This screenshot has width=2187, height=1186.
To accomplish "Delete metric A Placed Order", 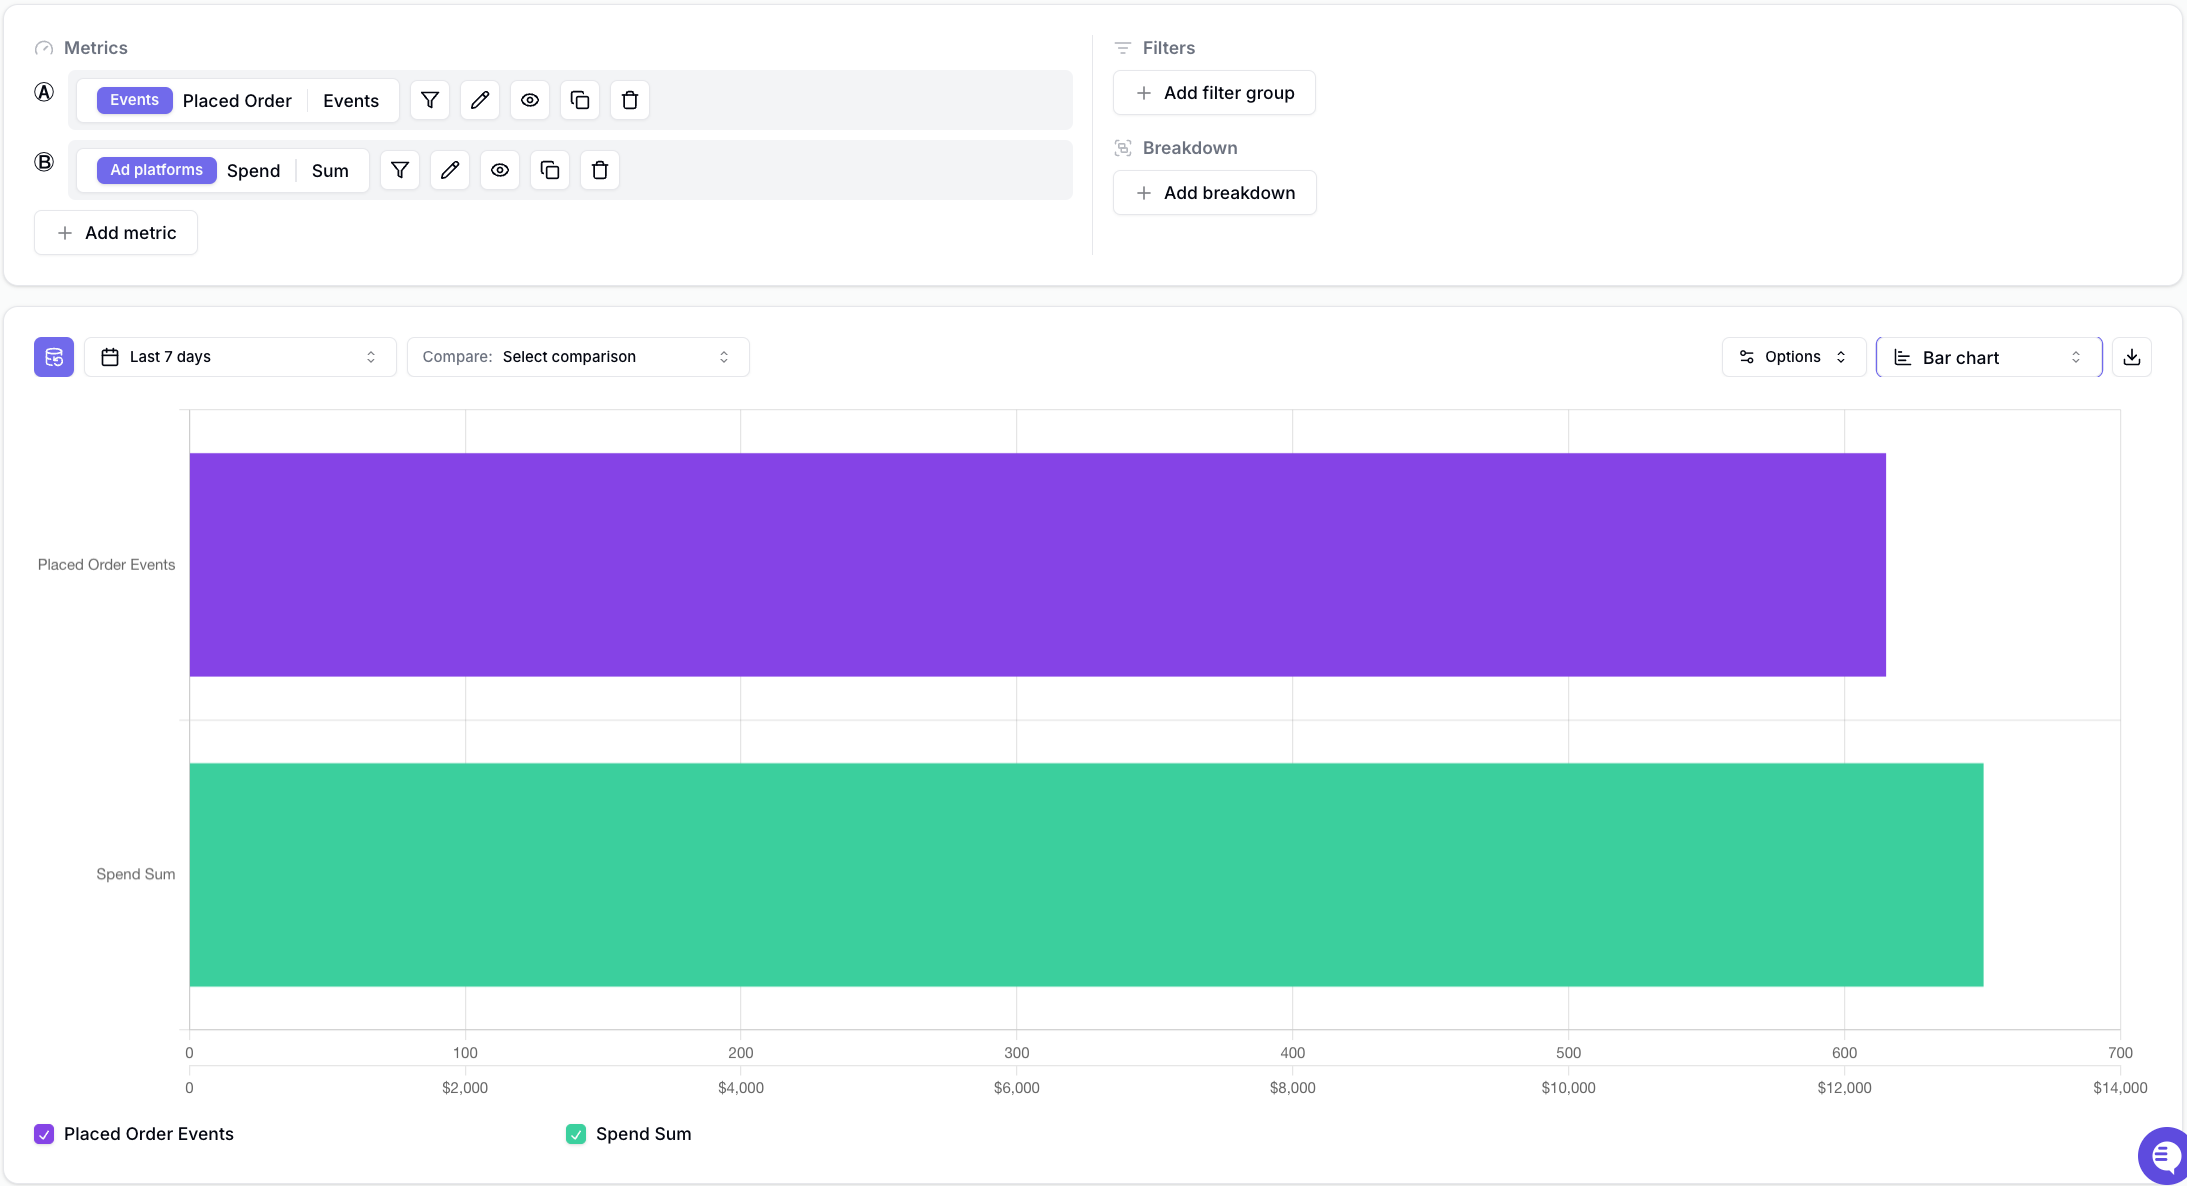I will tap(630, 100).
